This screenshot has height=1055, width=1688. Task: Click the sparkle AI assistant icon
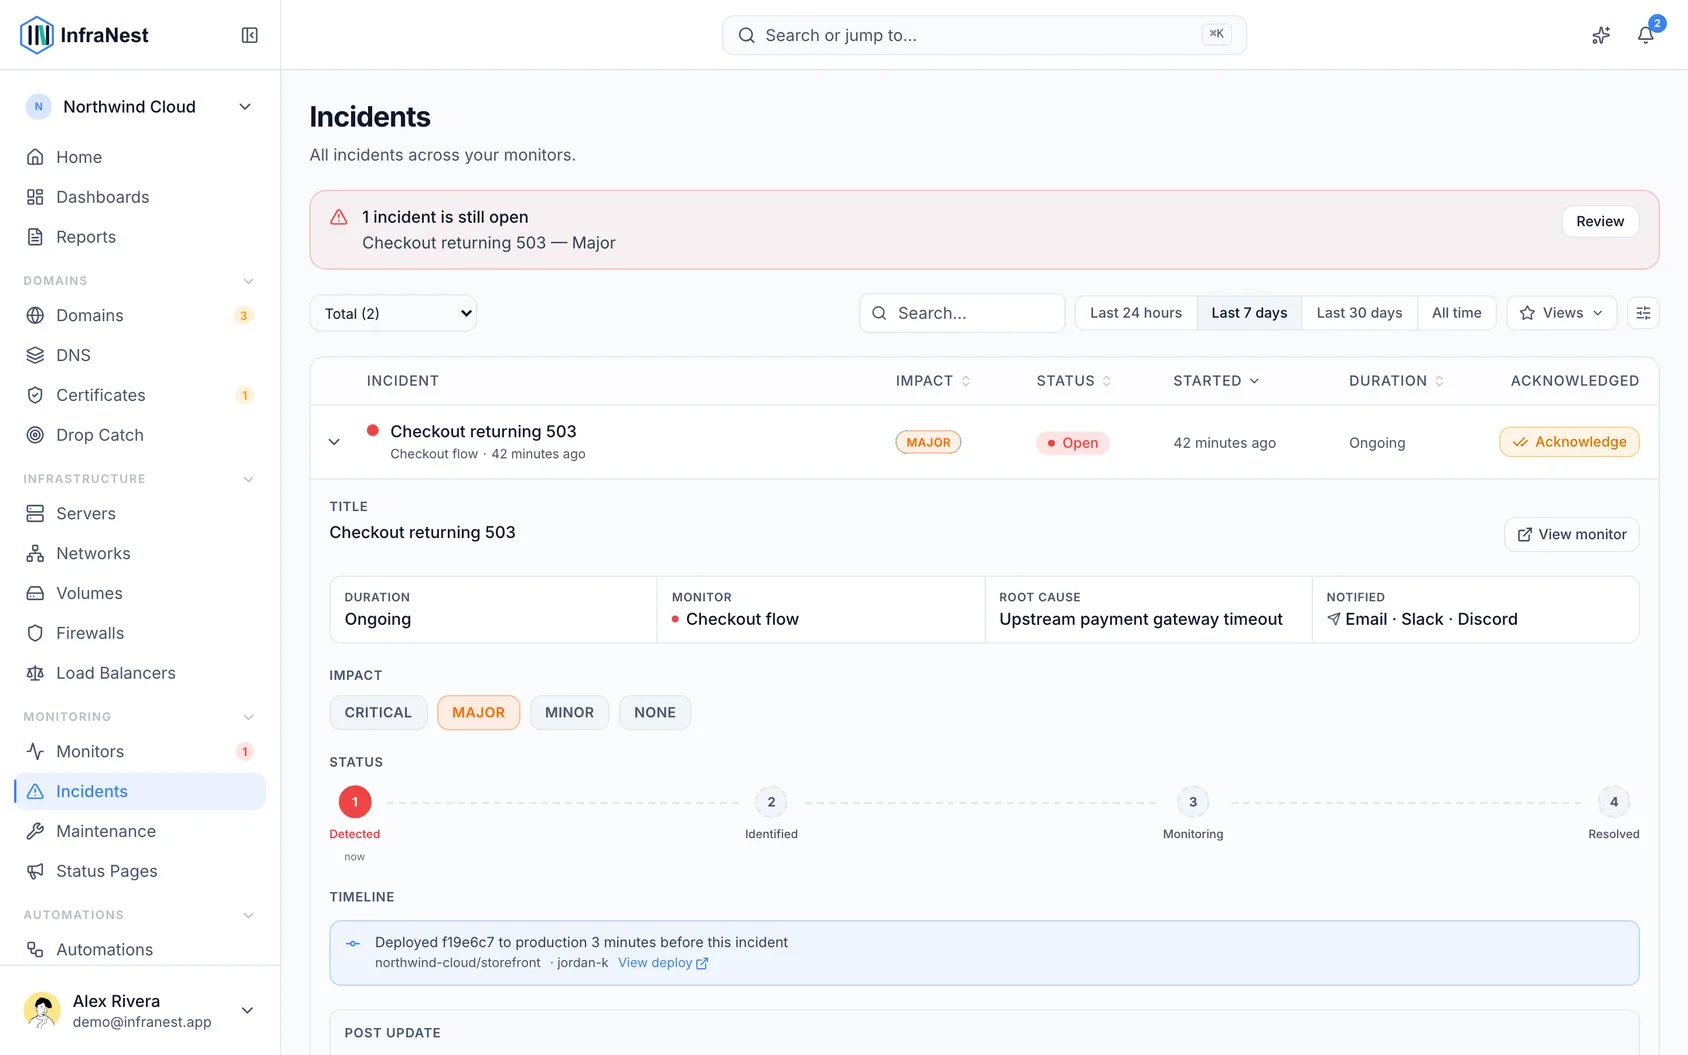coord(1601,35)
